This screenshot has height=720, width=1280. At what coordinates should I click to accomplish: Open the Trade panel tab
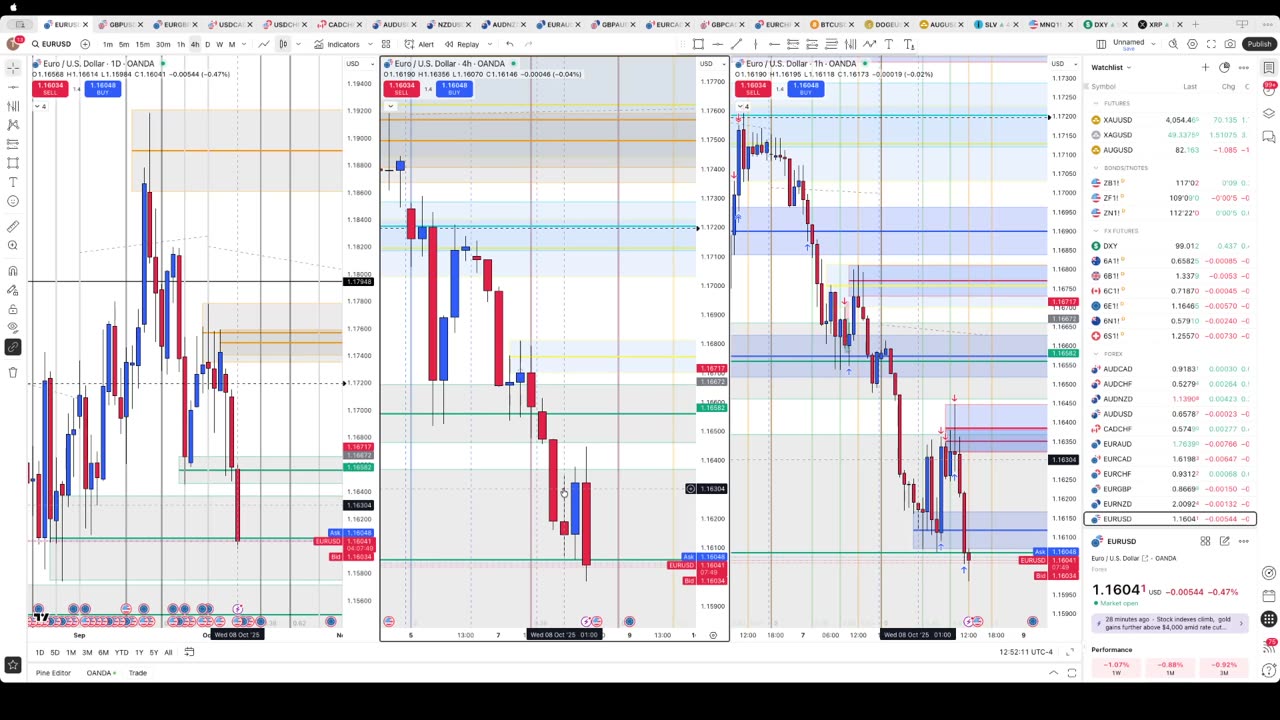click(137, 673)
